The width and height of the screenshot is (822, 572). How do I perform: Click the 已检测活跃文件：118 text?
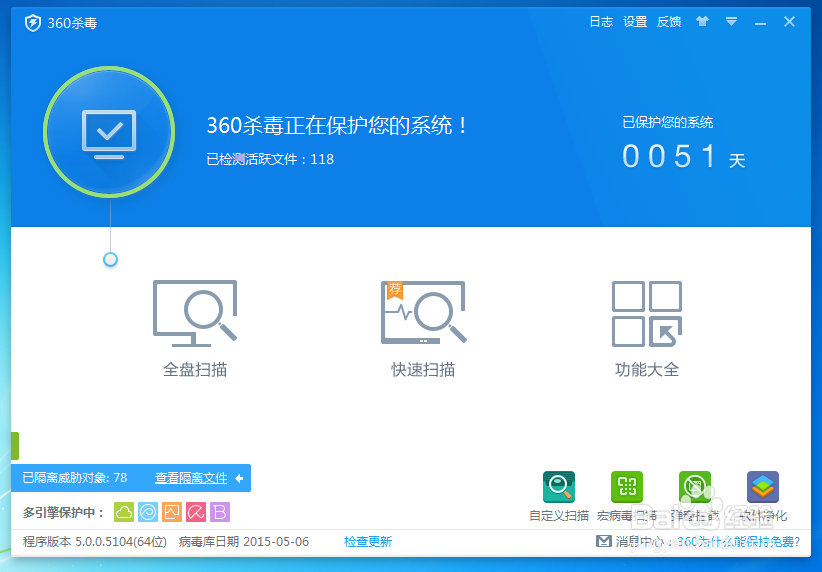tap(270, 159)
